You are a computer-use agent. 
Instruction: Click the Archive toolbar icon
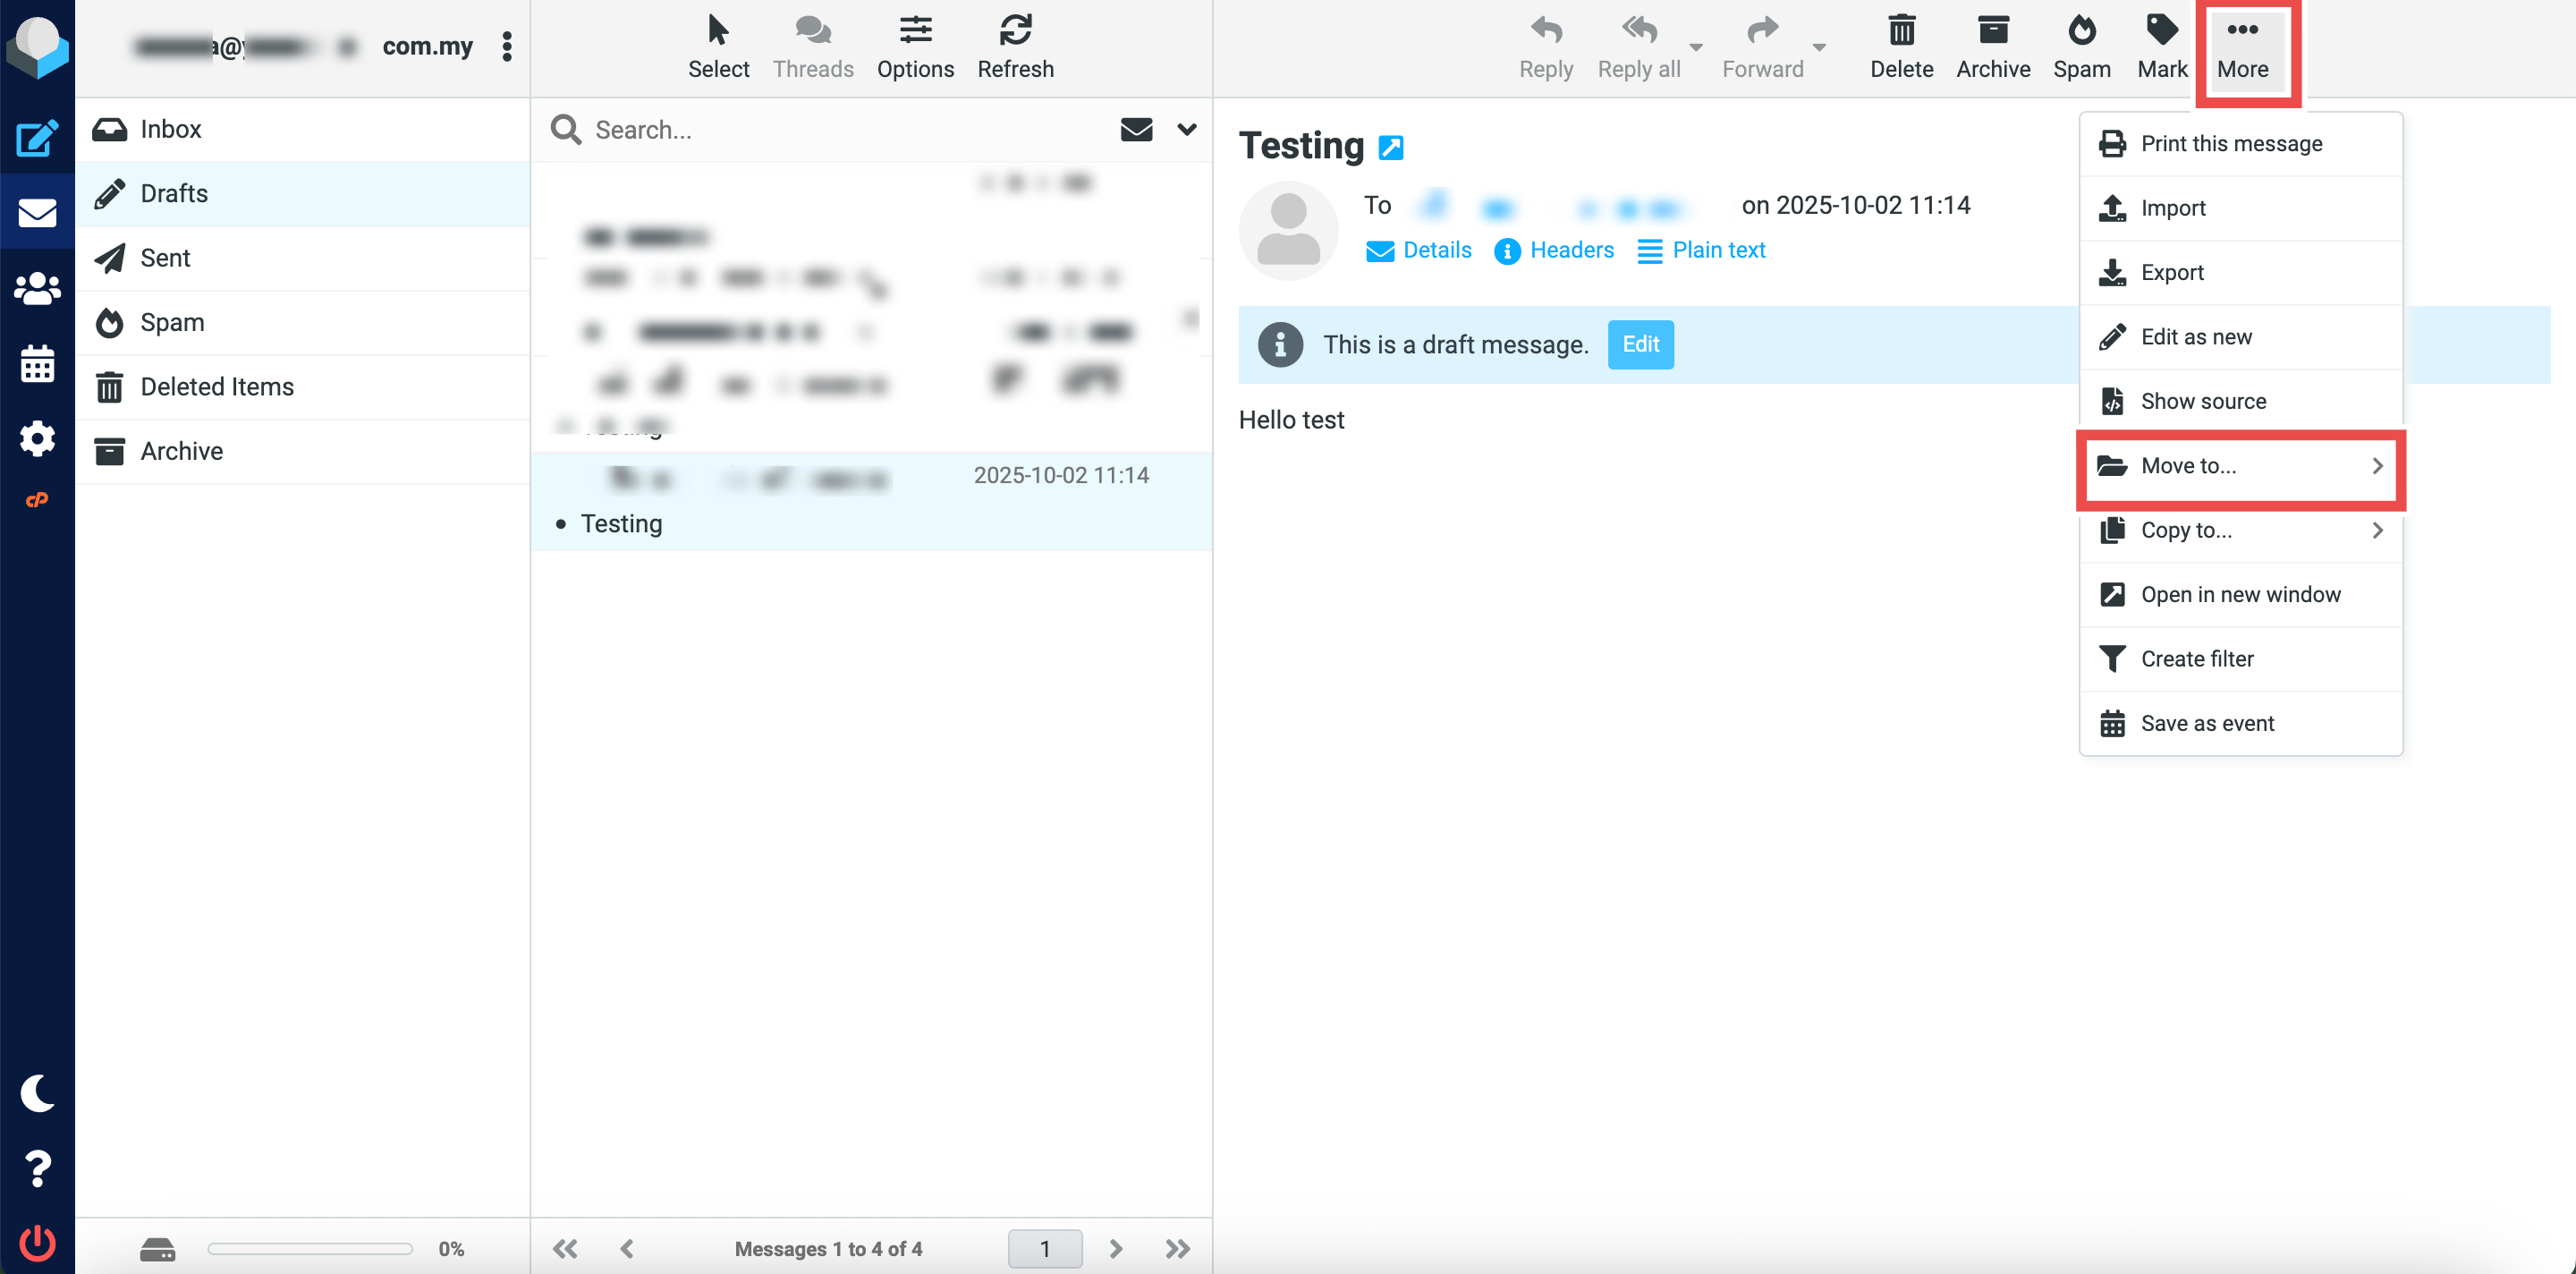click(1992, 46)
